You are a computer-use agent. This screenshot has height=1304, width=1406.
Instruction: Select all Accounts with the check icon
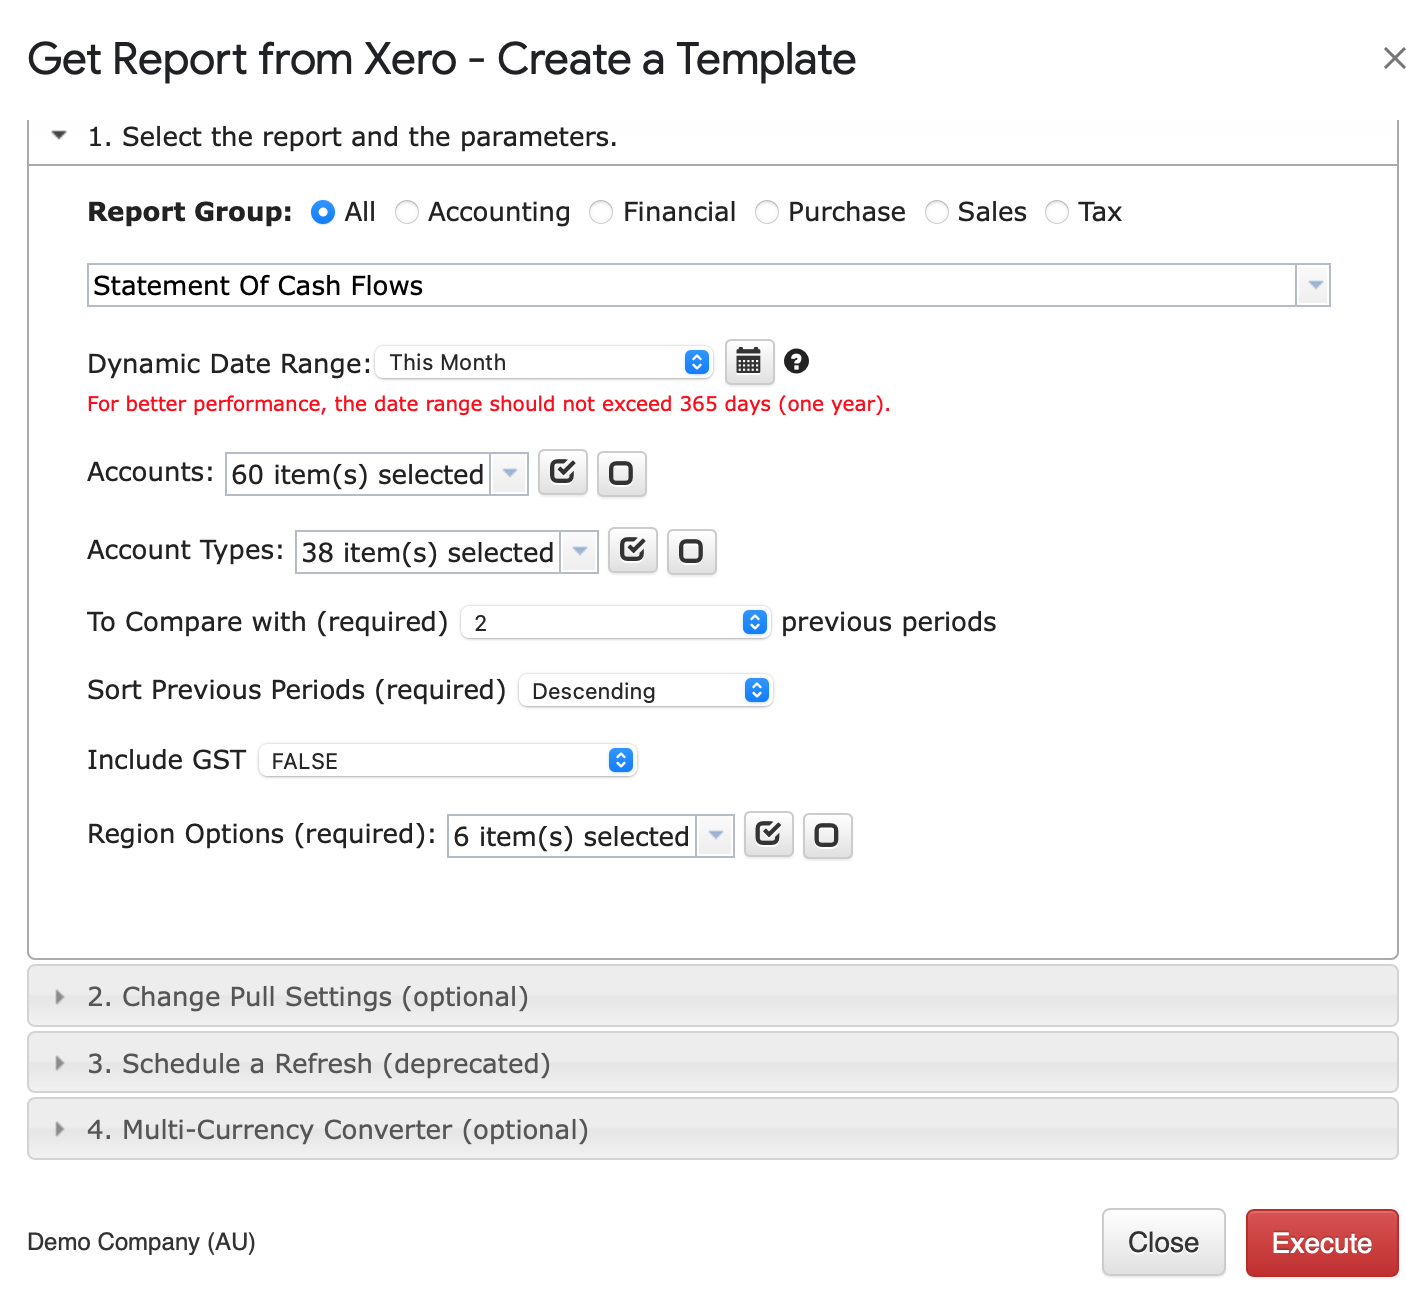point(562,473)
